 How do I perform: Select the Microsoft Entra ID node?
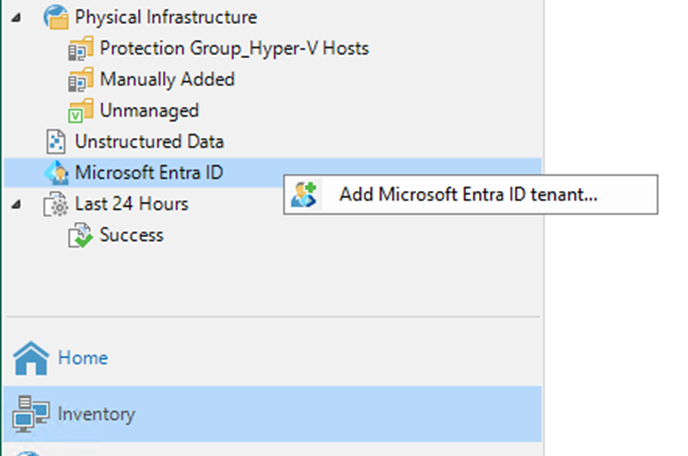coord(273,173)
